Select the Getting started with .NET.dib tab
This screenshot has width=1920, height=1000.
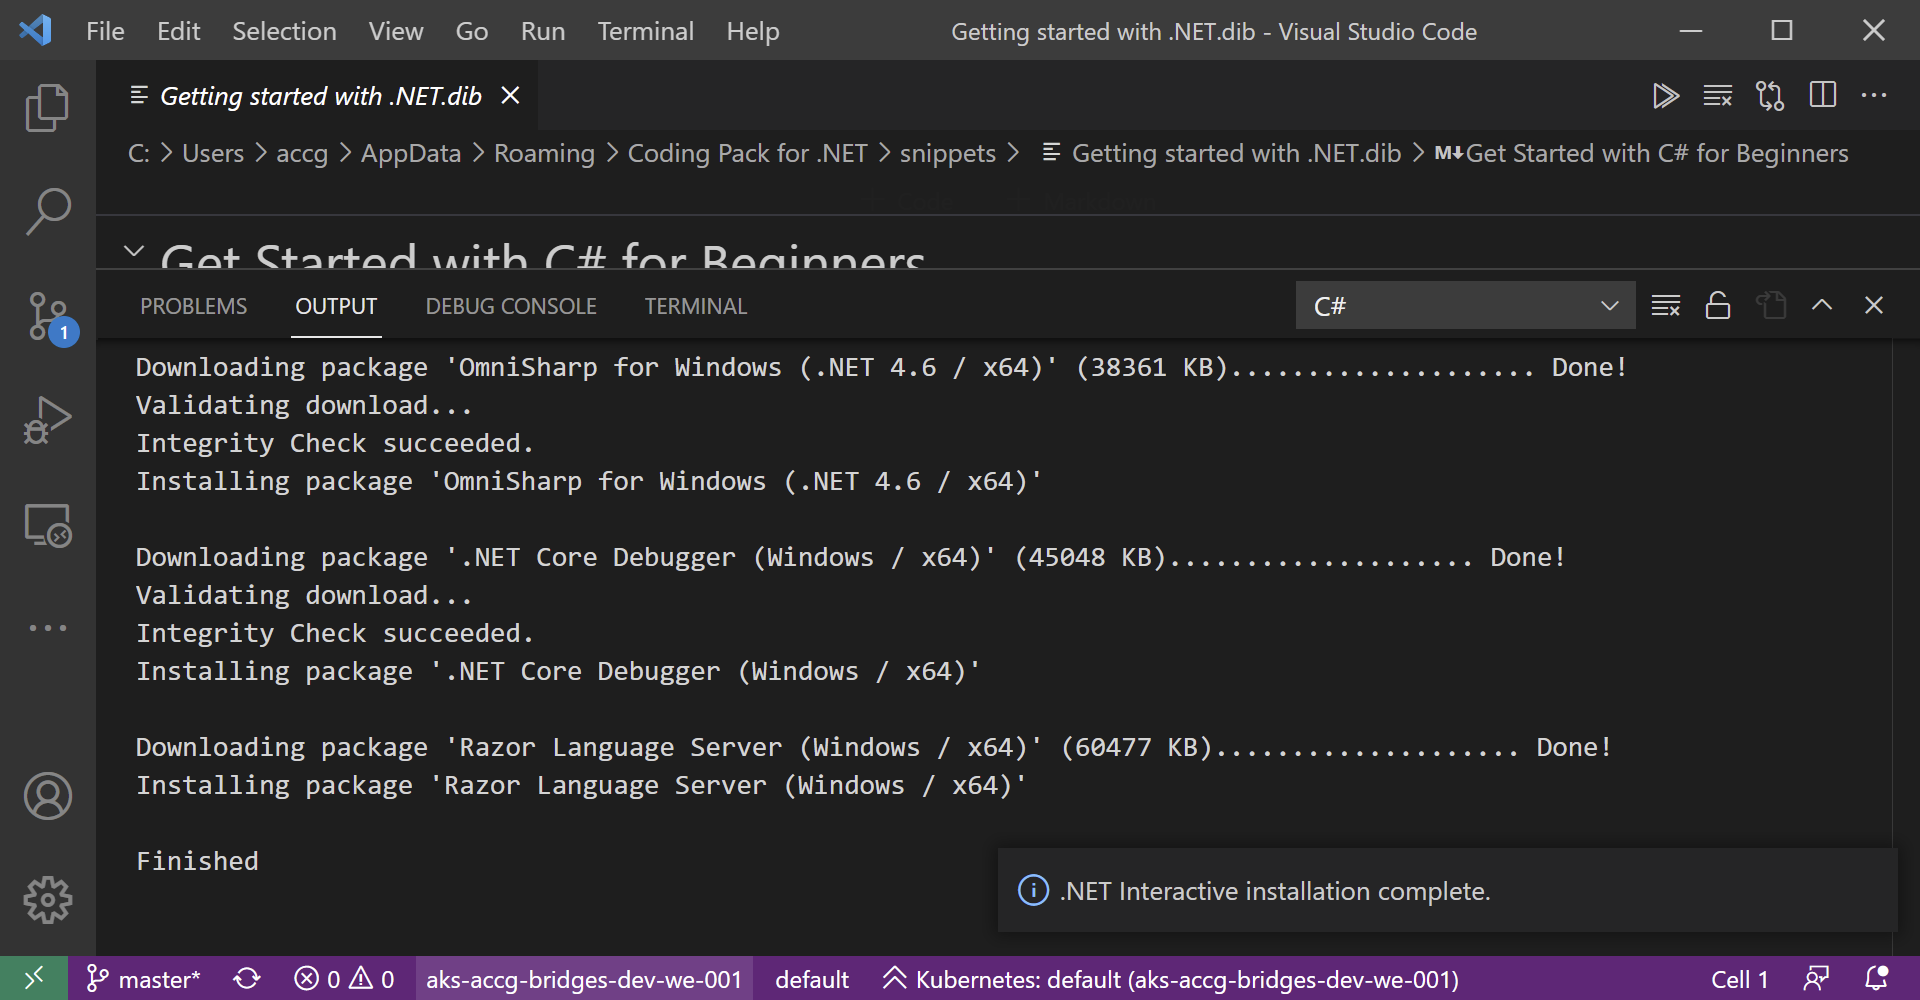pyautogui.click(x=320, y=96)
